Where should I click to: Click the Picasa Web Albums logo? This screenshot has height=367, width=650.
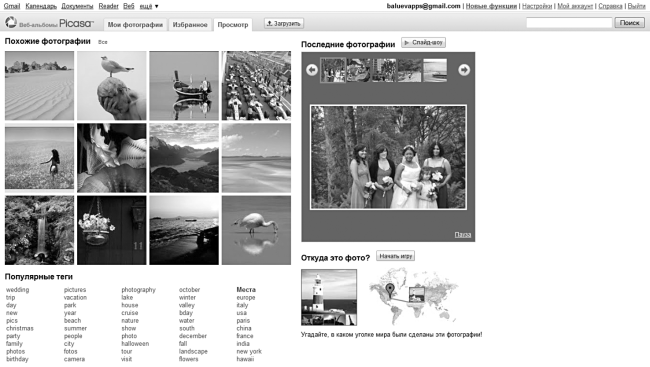pos(49,23)
